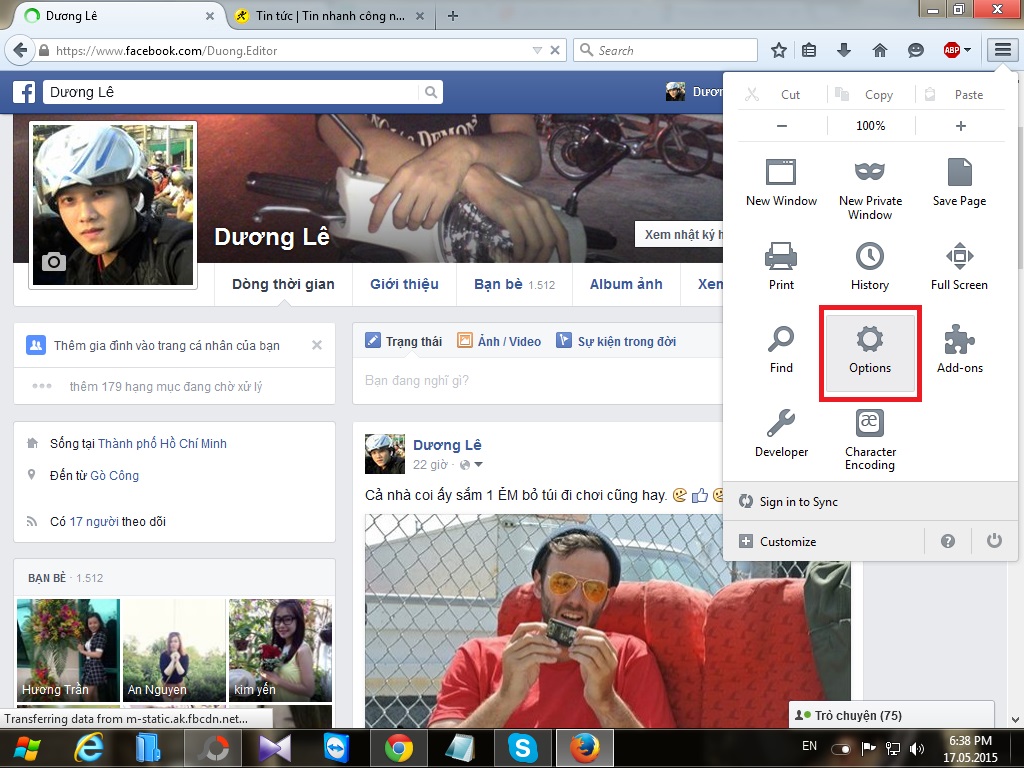Zoom in with the plus button
1024x768 pixels.
960,126
